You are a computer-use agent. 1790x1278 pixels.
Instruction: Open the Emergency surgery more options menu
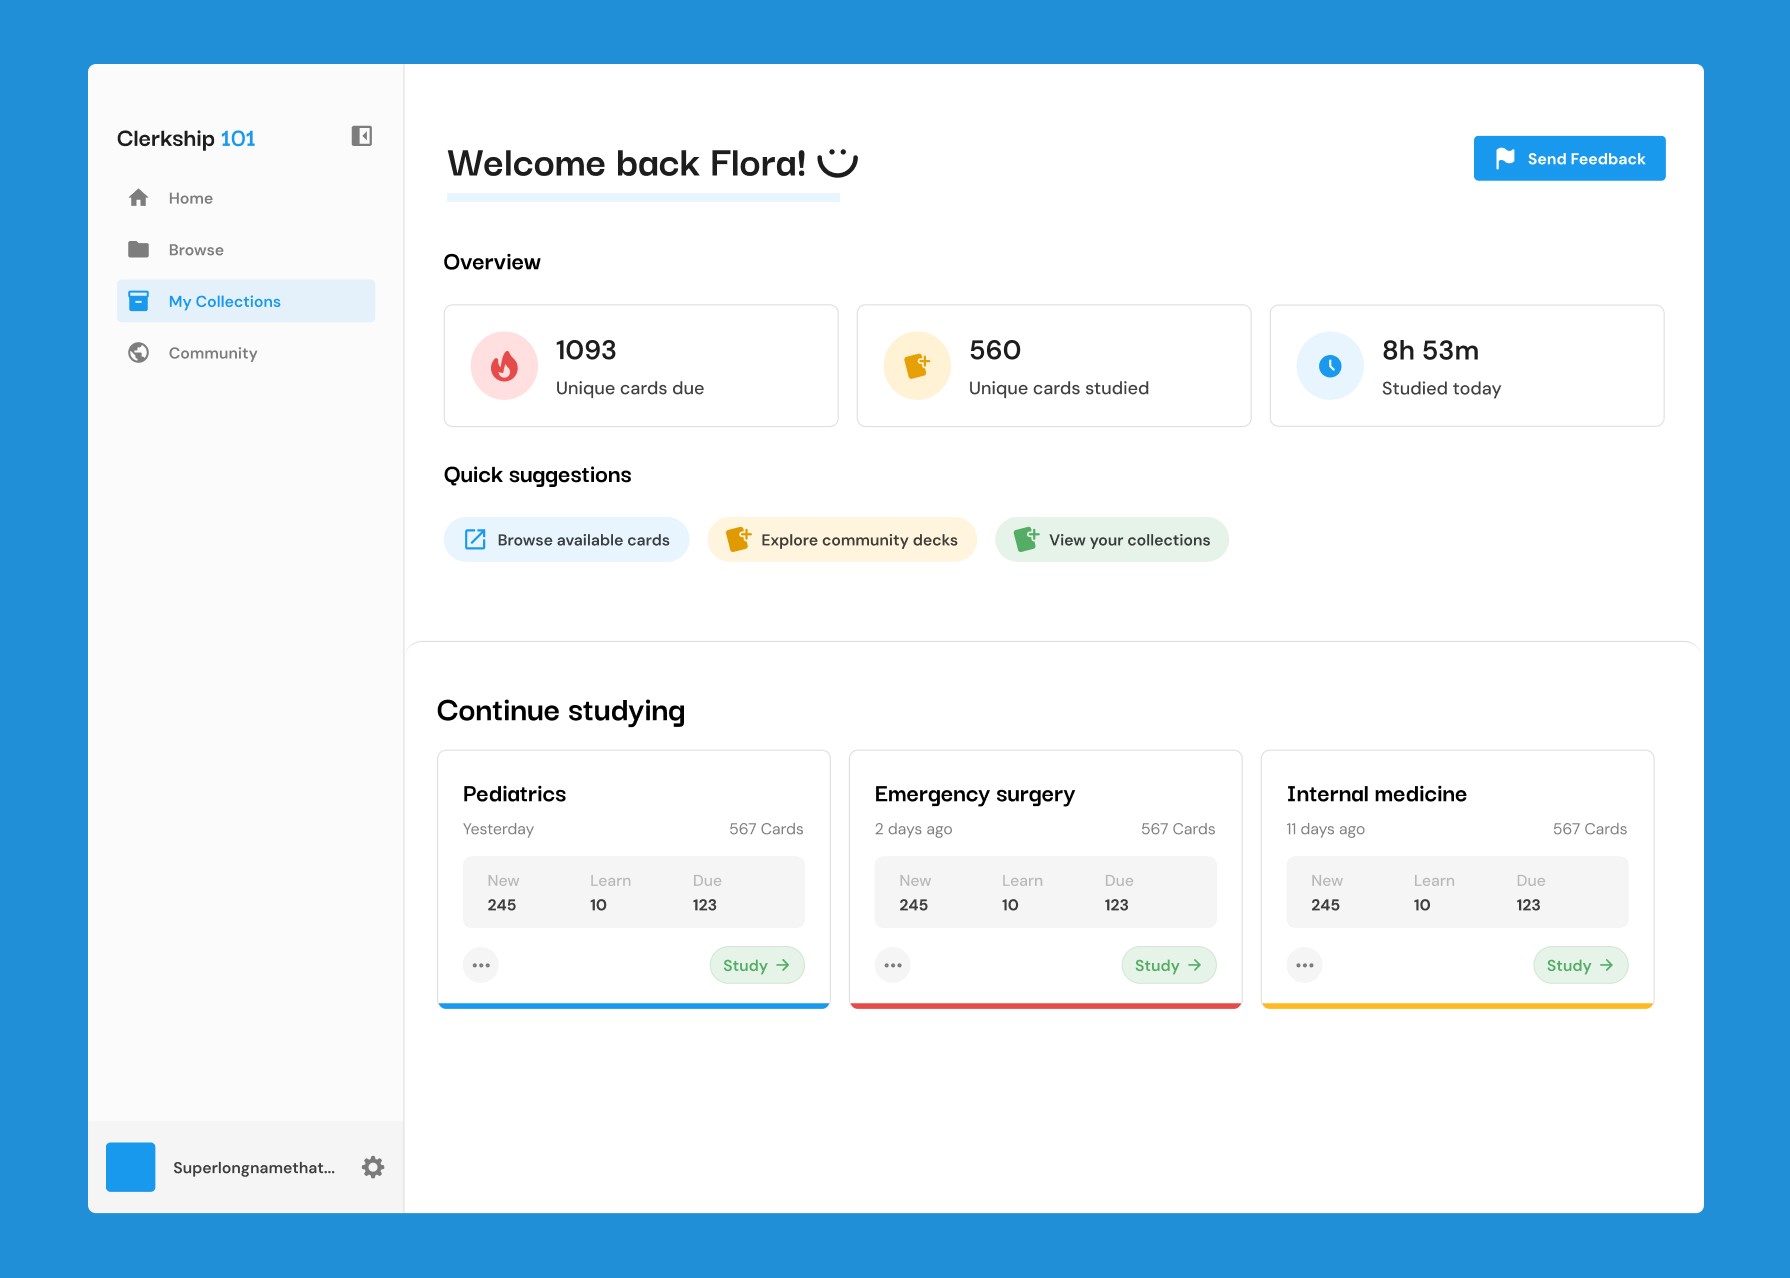[893, 965]
